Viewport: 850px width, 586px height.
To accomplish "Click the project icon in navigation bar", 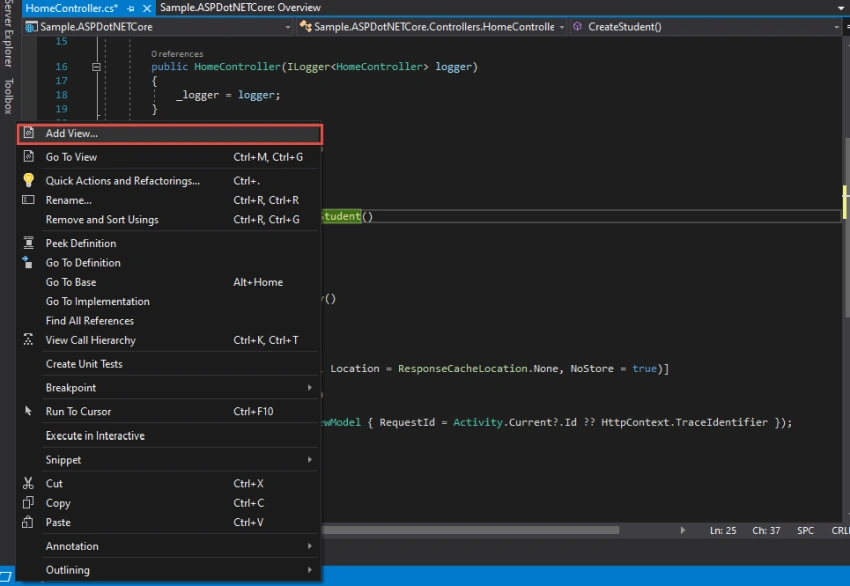I will coord(31,27).
